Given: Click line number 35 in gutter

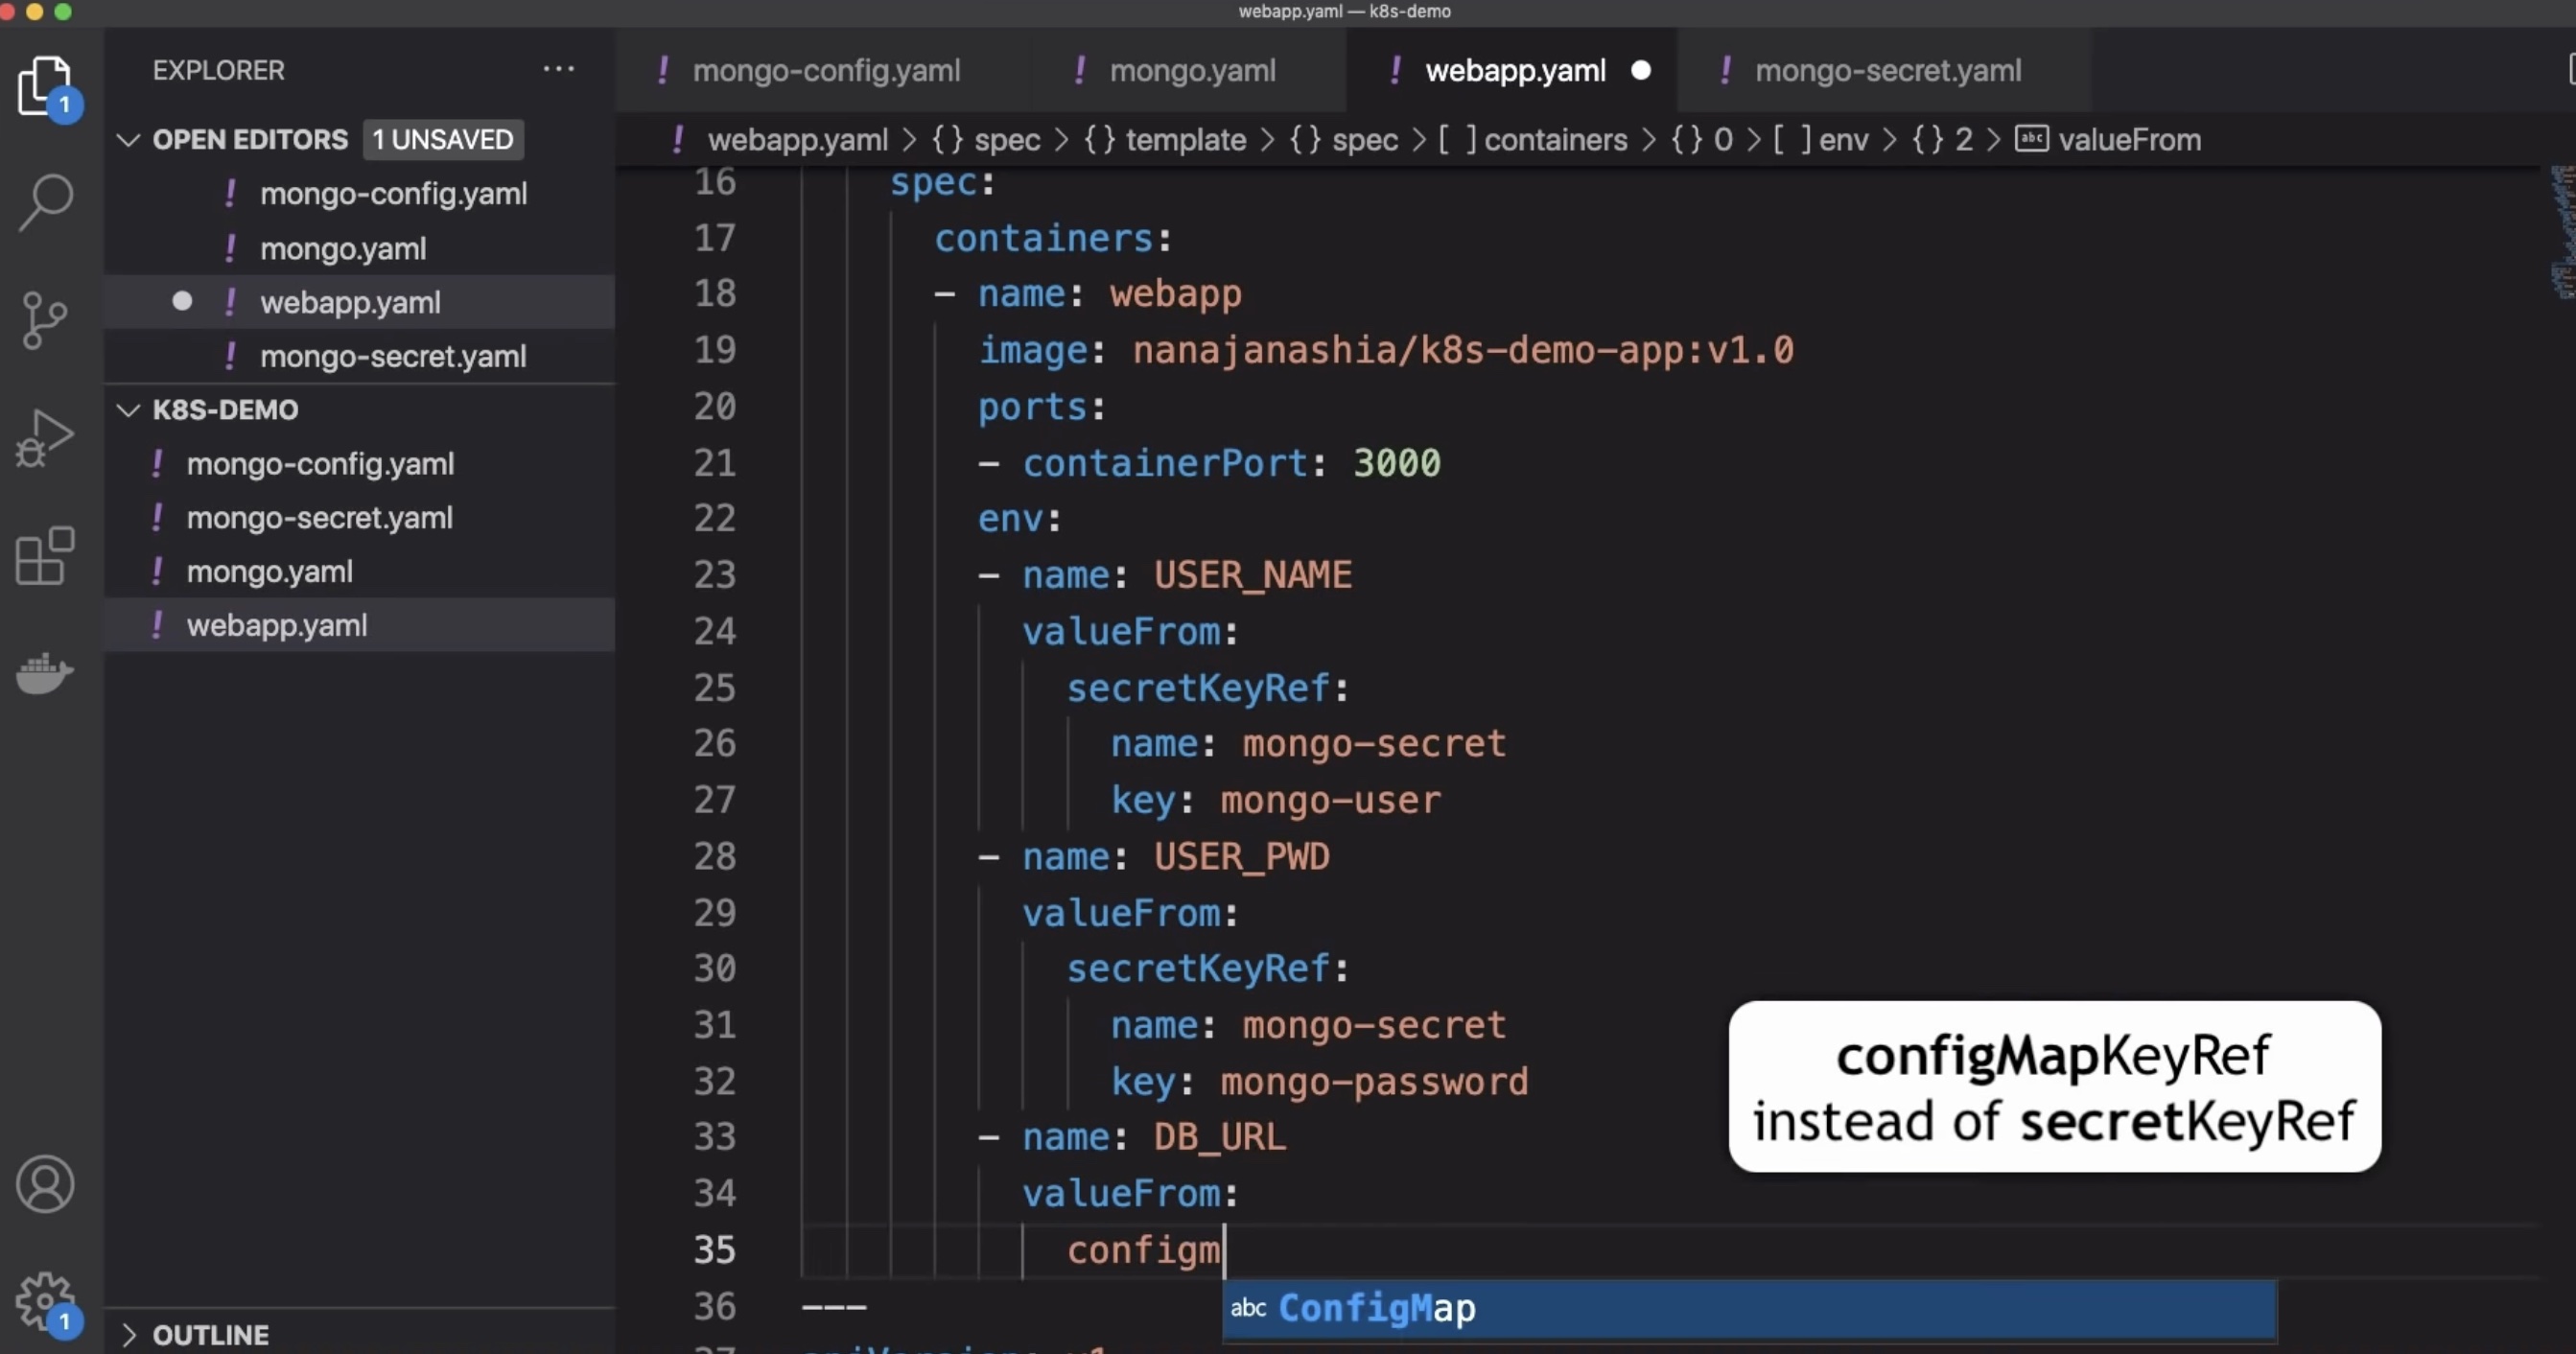Looking at the screenshot, I should pos(715,1249).
